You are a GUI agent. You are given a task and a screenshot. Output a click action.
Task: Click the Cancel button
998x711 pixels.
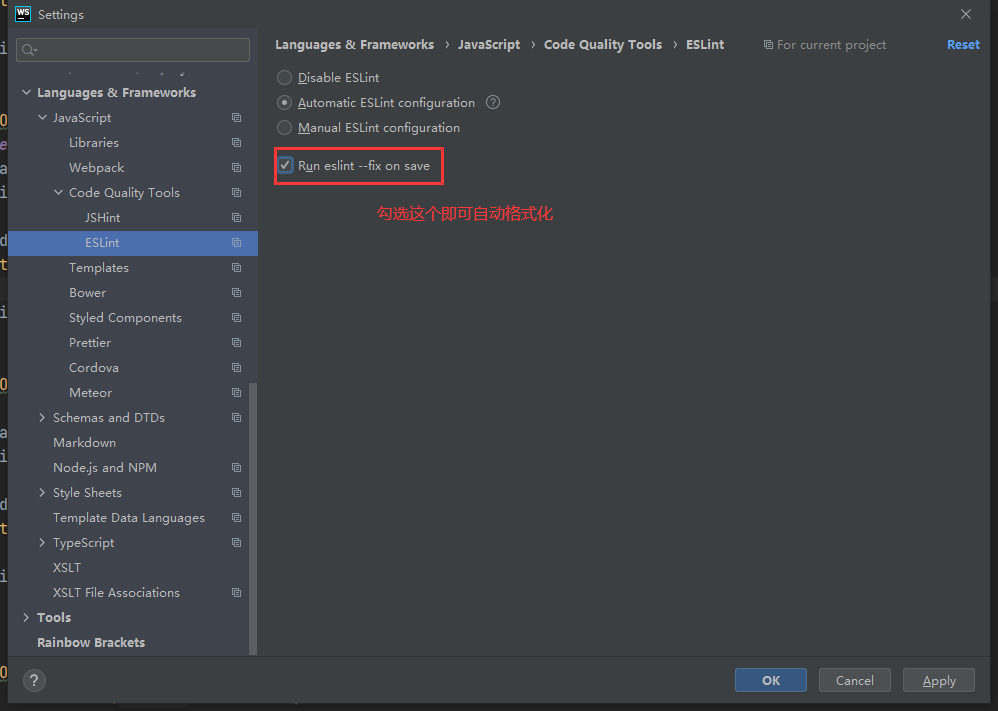(x=854, y=680)
